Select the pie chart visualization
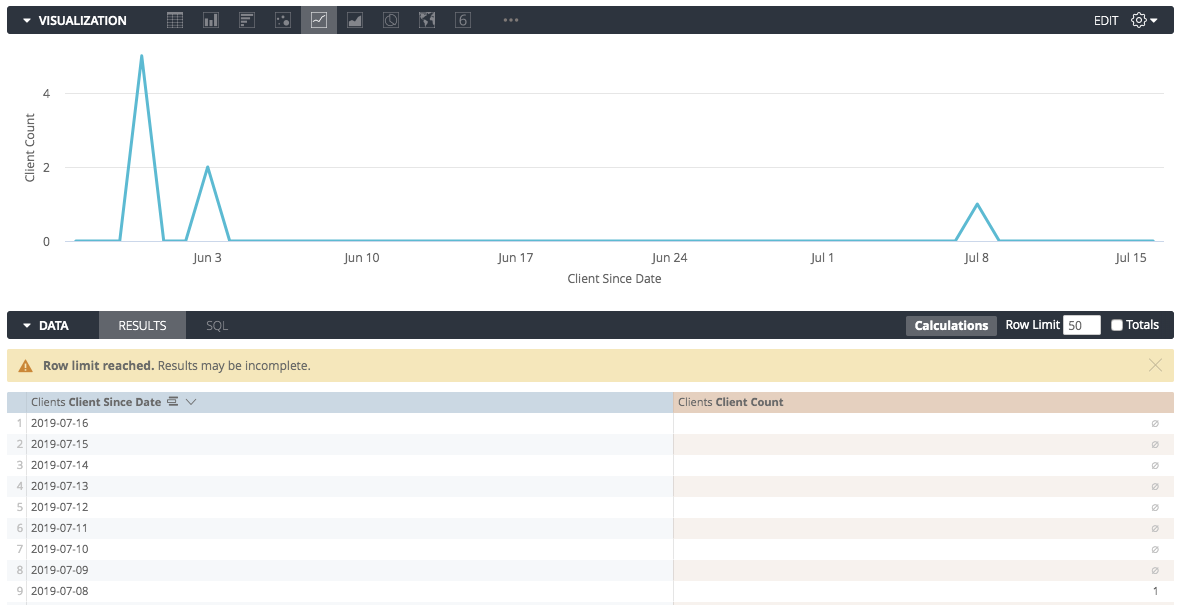The width and height of the screenshot is (1182, 612). (391, 20)
